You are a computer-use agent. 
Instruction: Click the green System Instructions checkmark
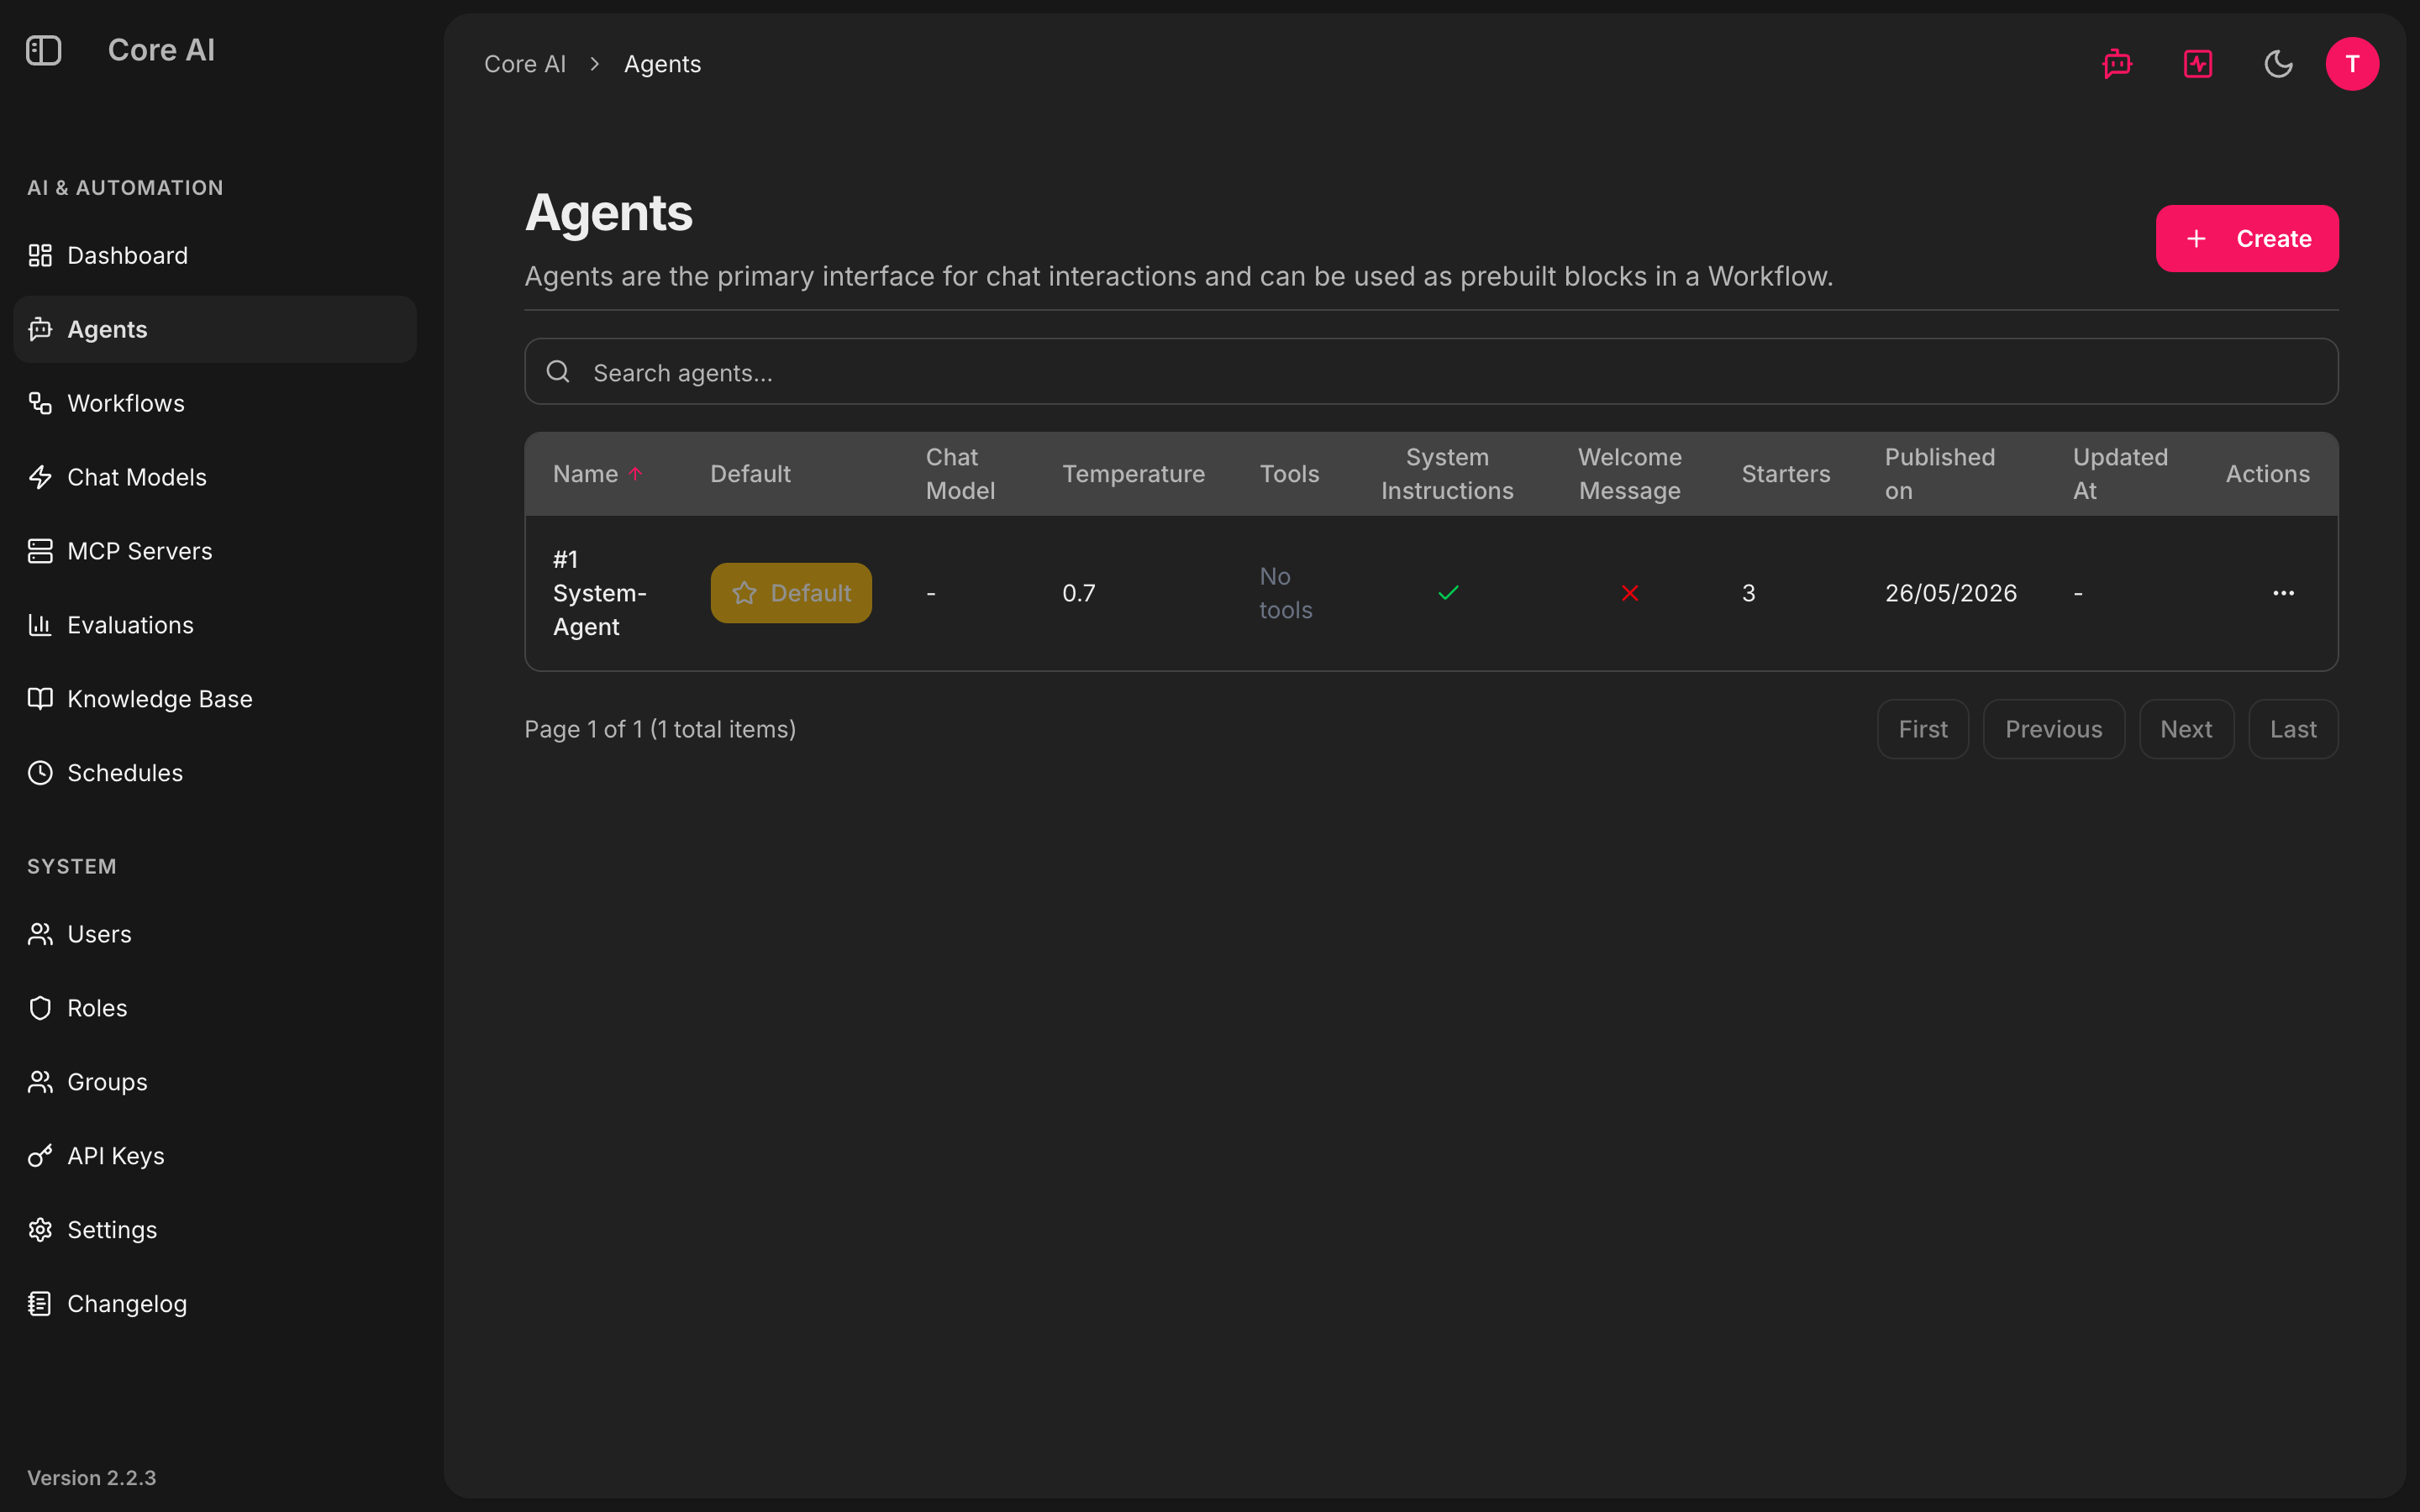[1448, 593]
